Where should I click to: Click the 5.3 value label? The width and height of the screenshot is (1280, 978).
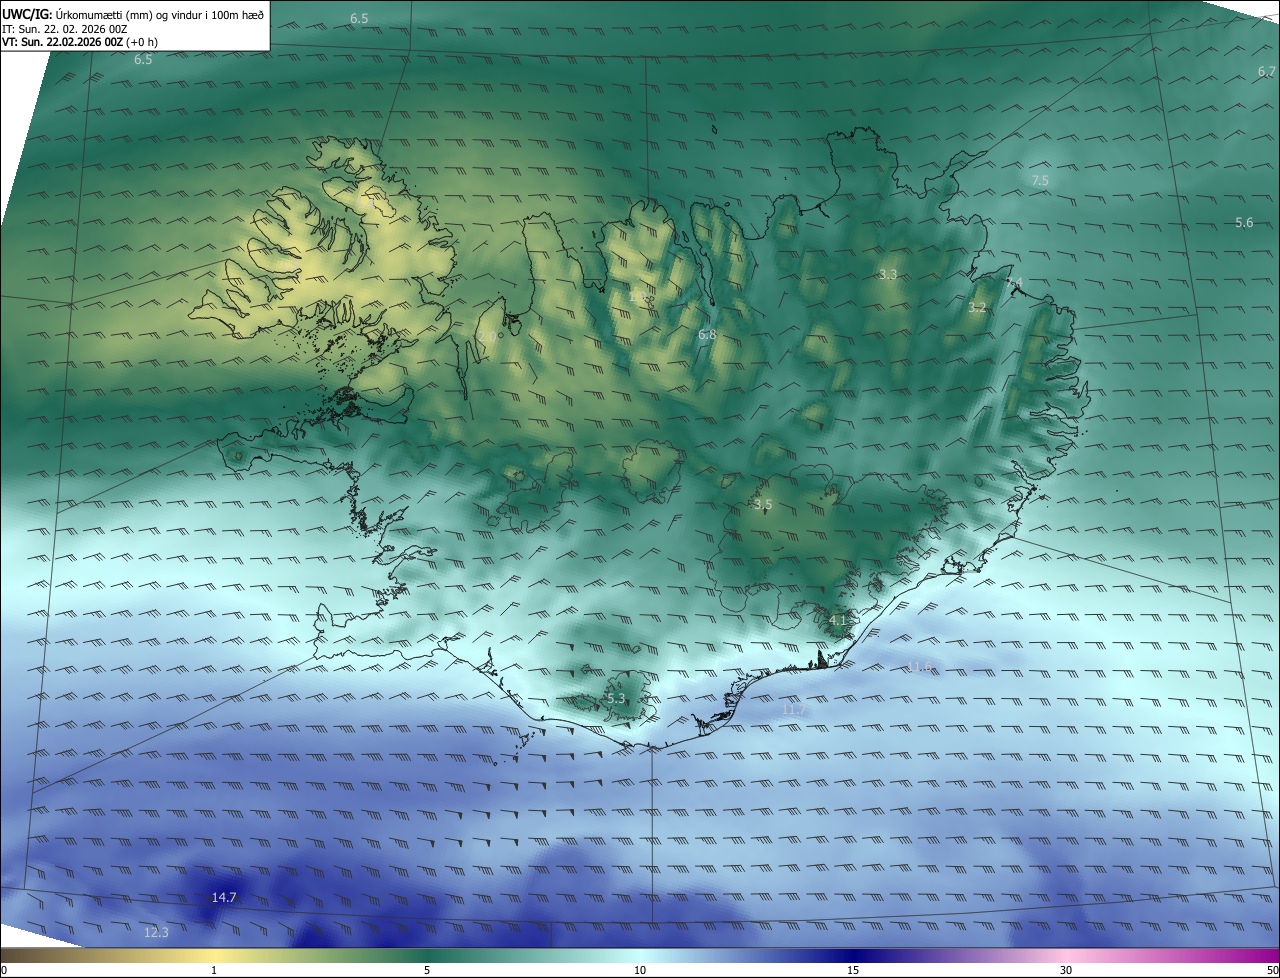[615, 699]
